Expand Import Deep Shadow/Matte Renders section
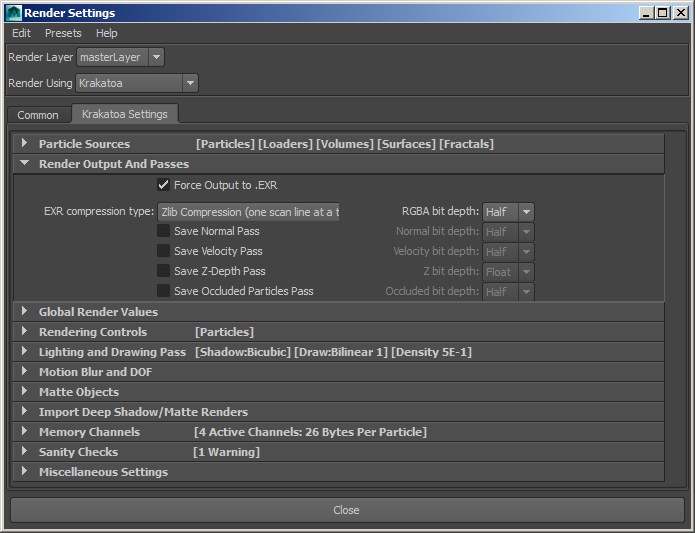 point(339,412)
